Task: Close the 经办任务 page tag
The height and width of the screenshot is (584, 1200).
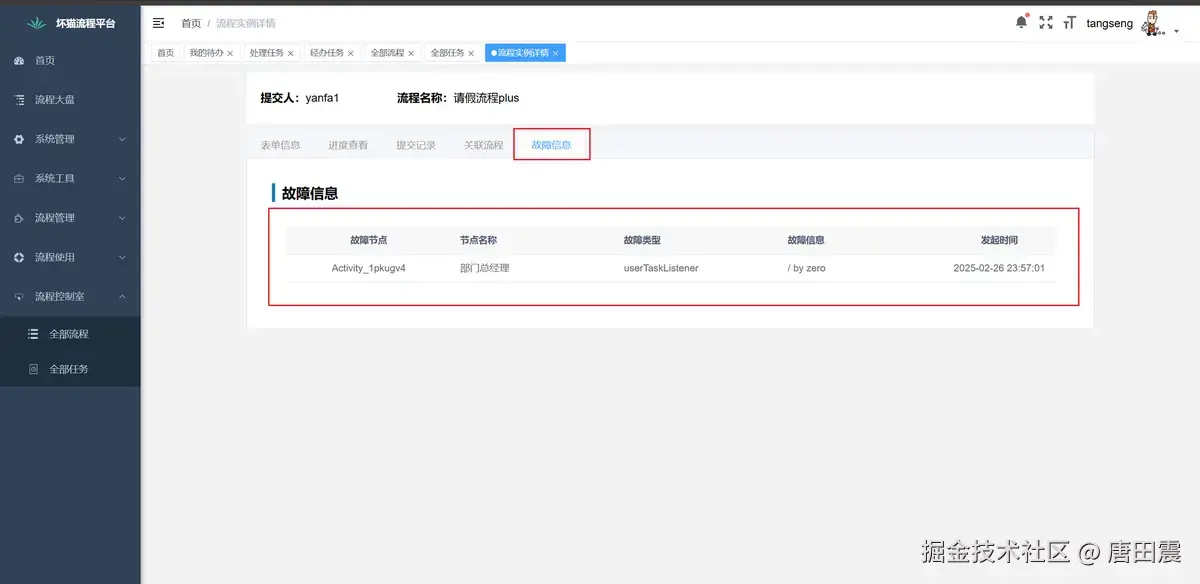Action: (x=350, y=53)
